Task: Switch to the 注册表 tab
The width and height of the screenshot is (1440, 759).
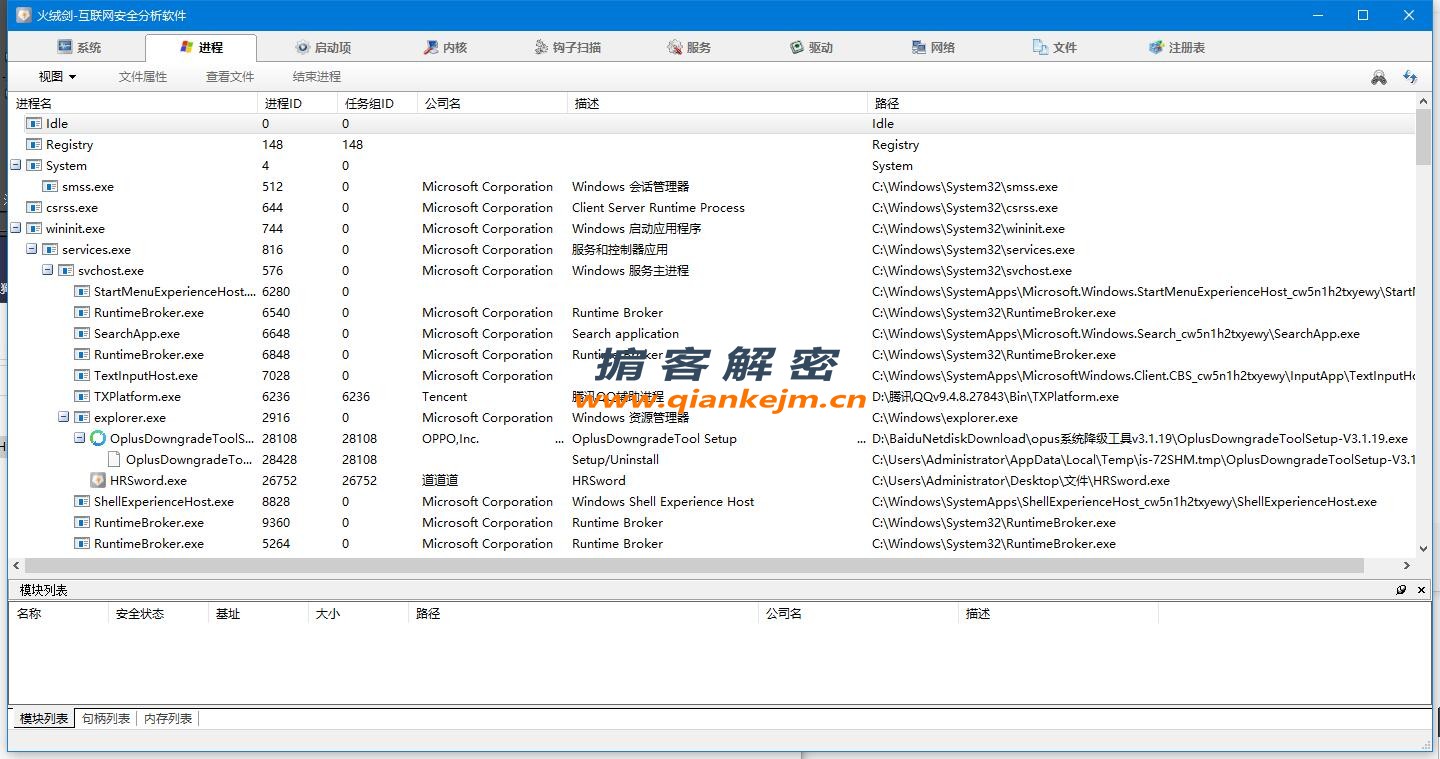Action: pos(1177,47)
